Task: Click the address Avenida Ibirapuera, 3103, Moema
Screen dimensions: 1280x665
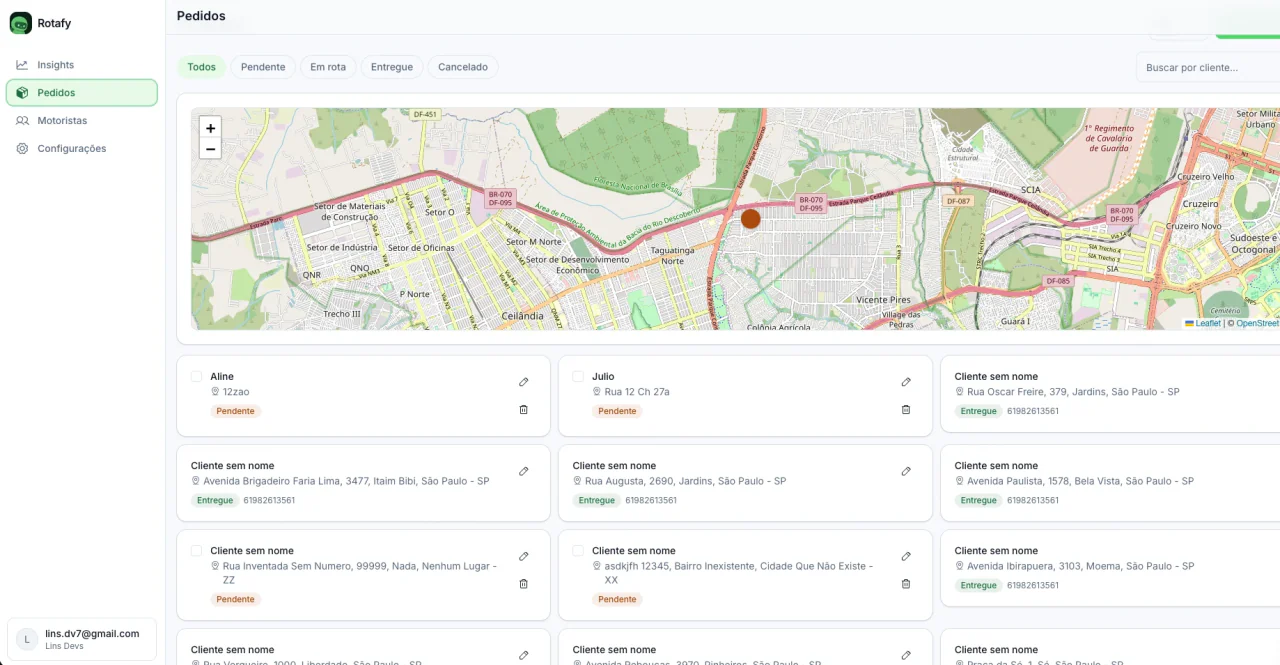Action: pyautogui.click(x=1081, y=566)
